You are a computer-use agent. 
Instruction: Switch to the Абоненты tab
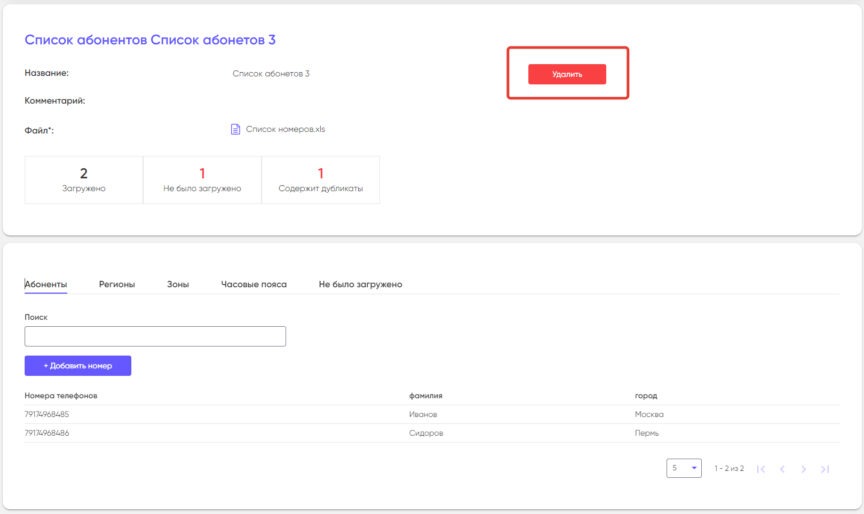tap(46, 284)
